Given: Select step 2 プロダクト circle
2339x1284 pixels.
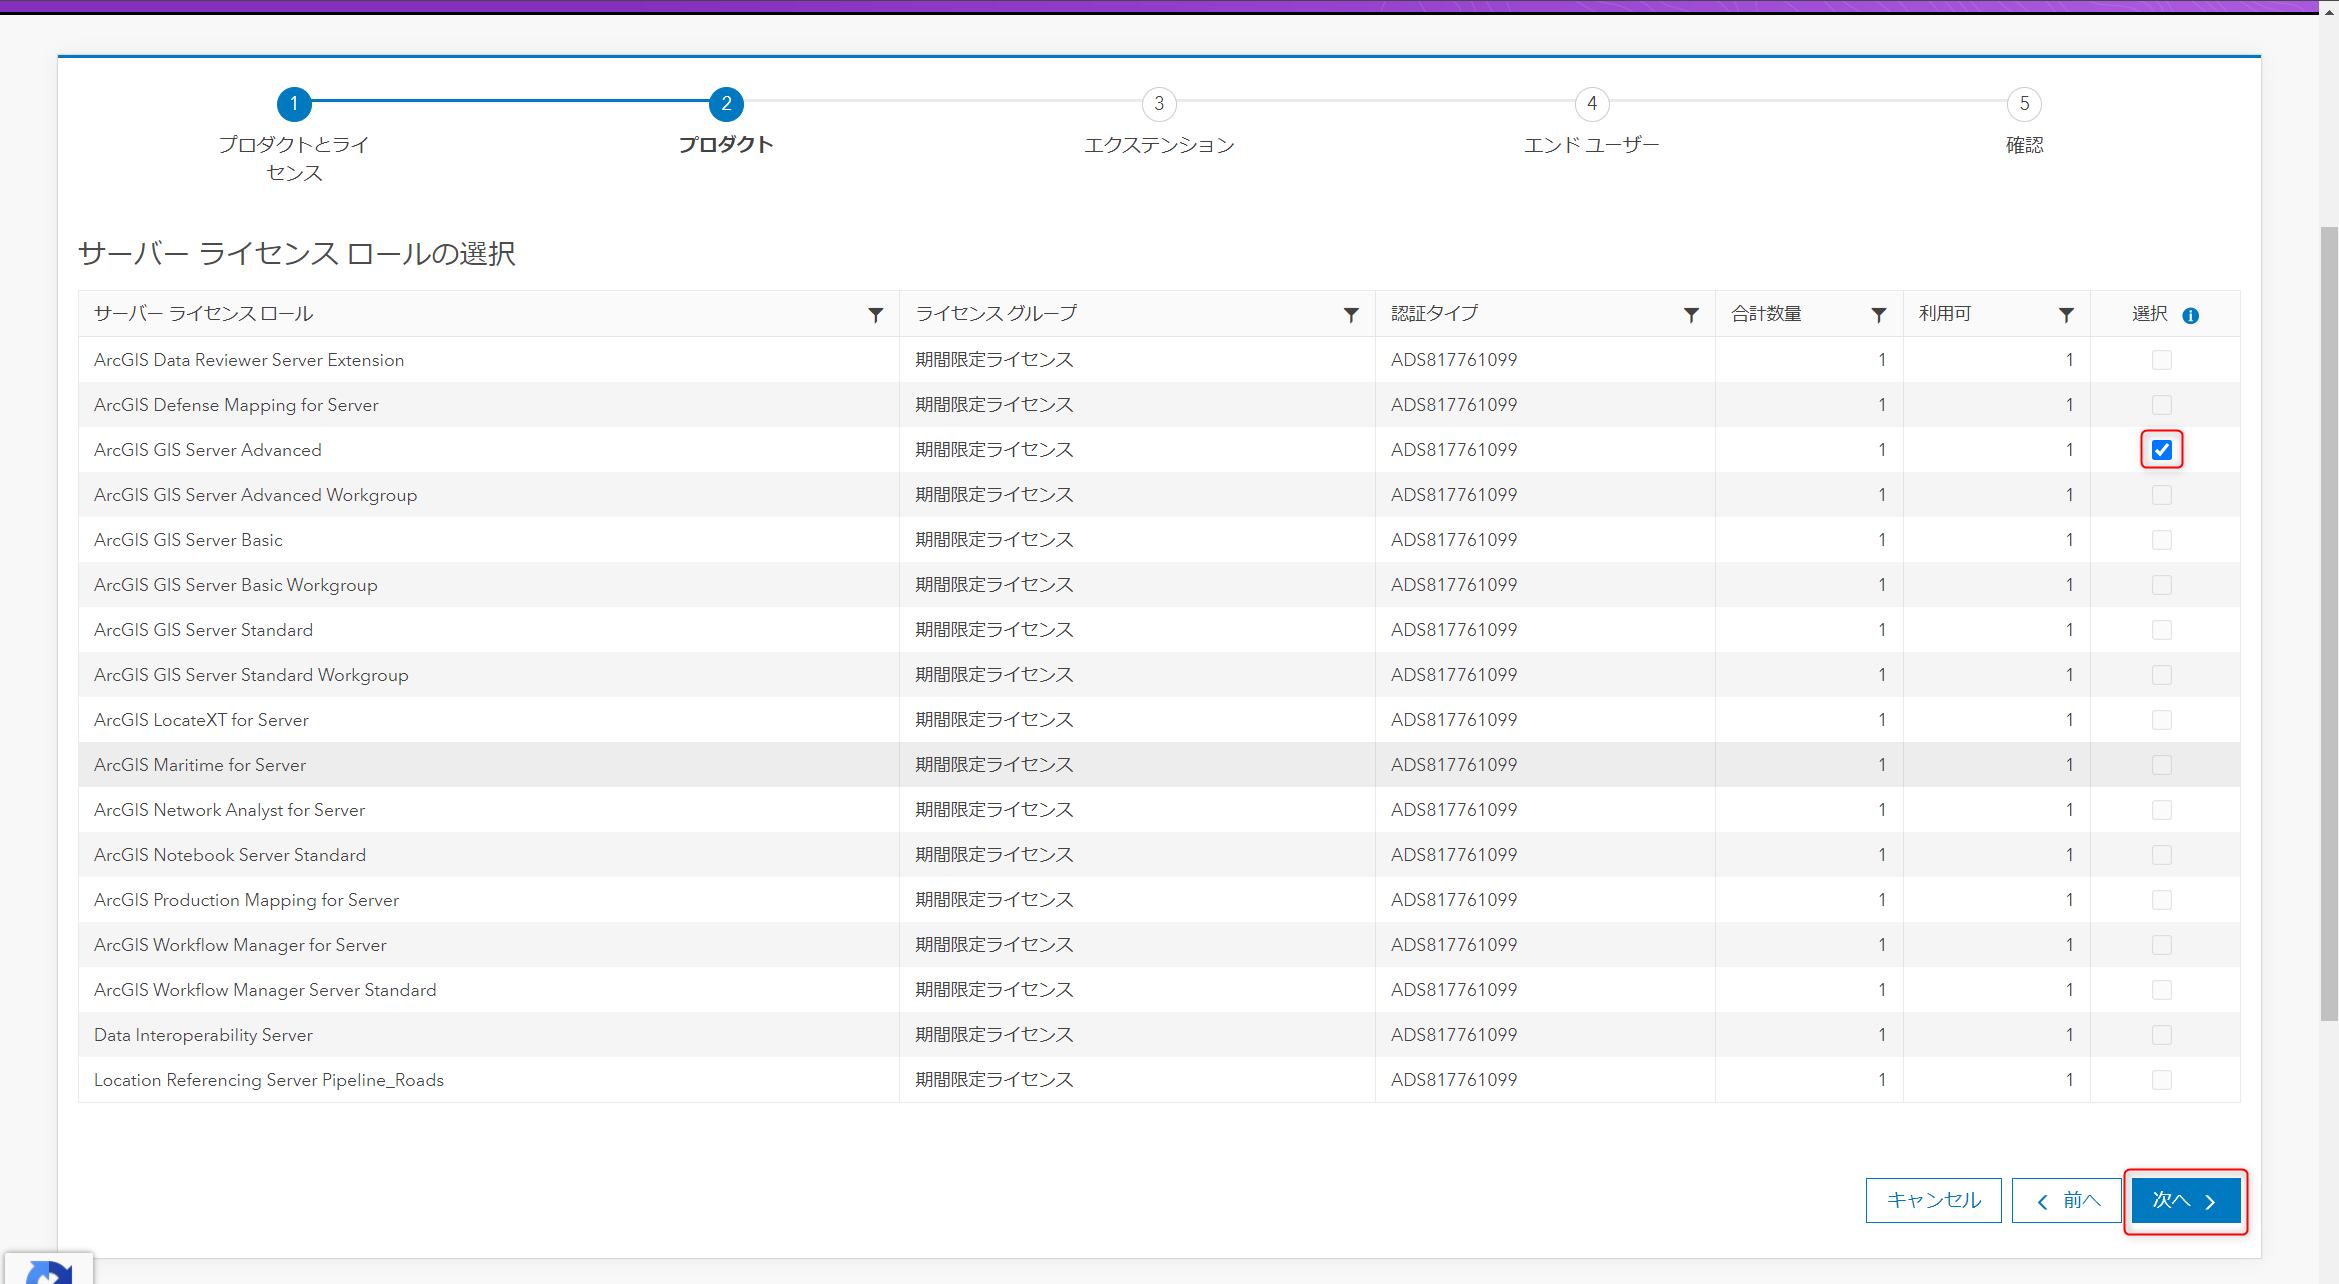Looking at the screenshot, I should pos(726,104).
